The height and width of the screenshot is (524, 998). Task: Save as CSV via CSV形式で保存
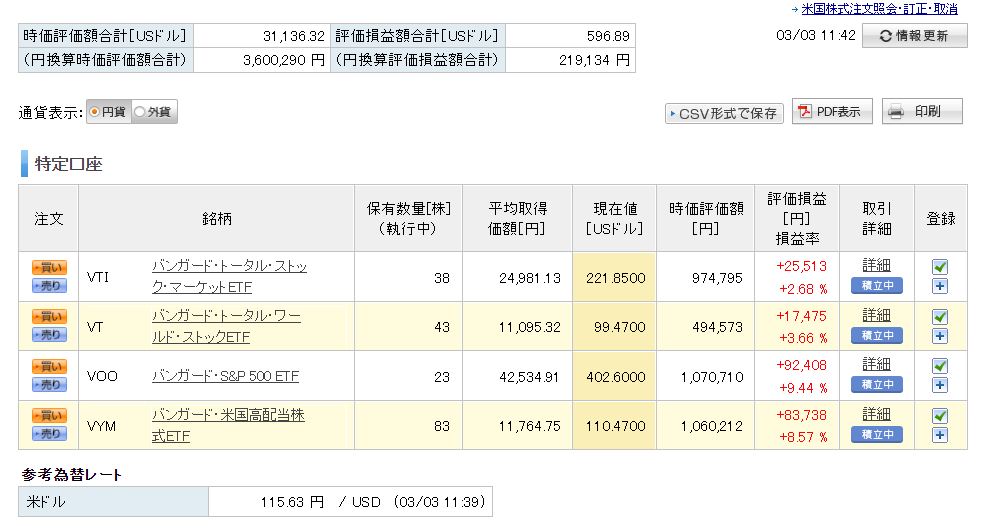[724, 113]
